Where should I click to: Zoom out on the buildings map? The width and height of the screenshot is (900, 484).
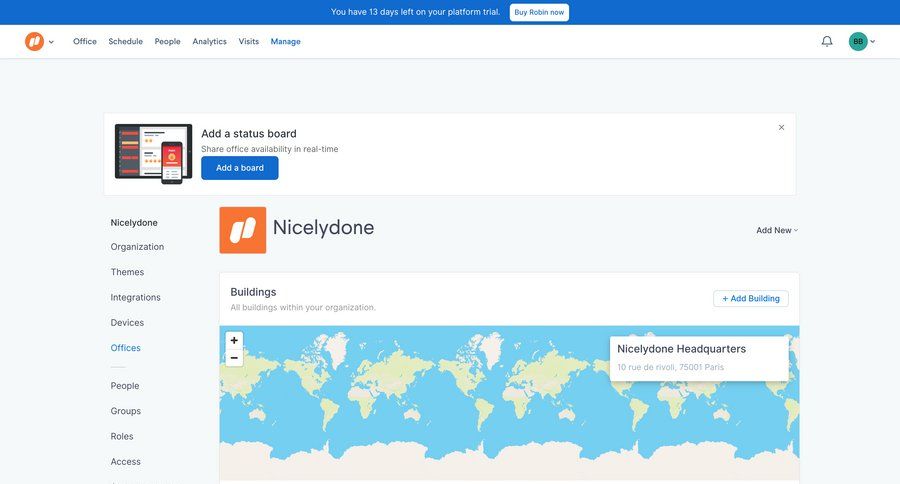point(234,358)
